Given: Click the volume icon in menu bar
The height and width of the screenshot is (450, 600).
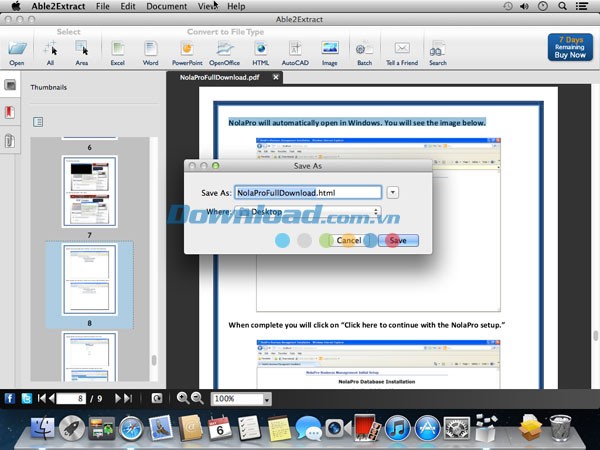Looking at the screenshot, I should coord(524,6).
